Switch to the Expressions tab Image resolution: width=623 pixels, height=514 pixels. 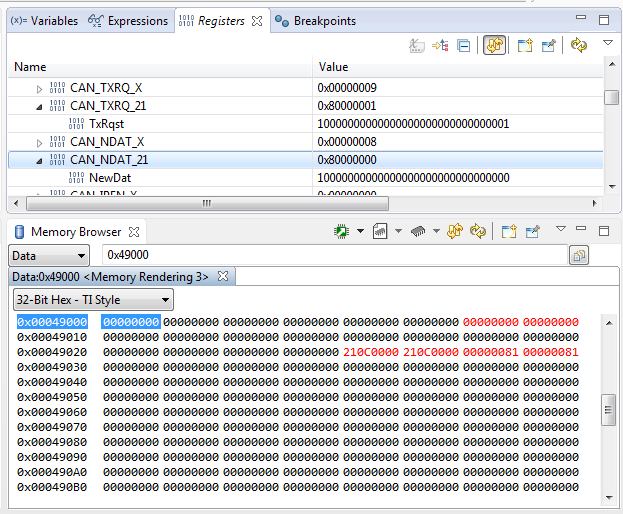point(128,21)
